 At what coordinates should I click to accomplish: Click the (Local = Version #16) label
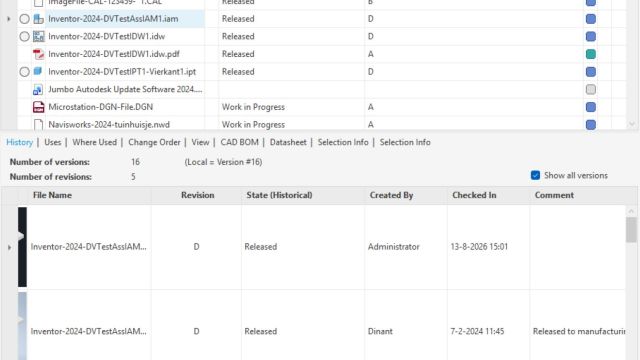pos(223,162)
